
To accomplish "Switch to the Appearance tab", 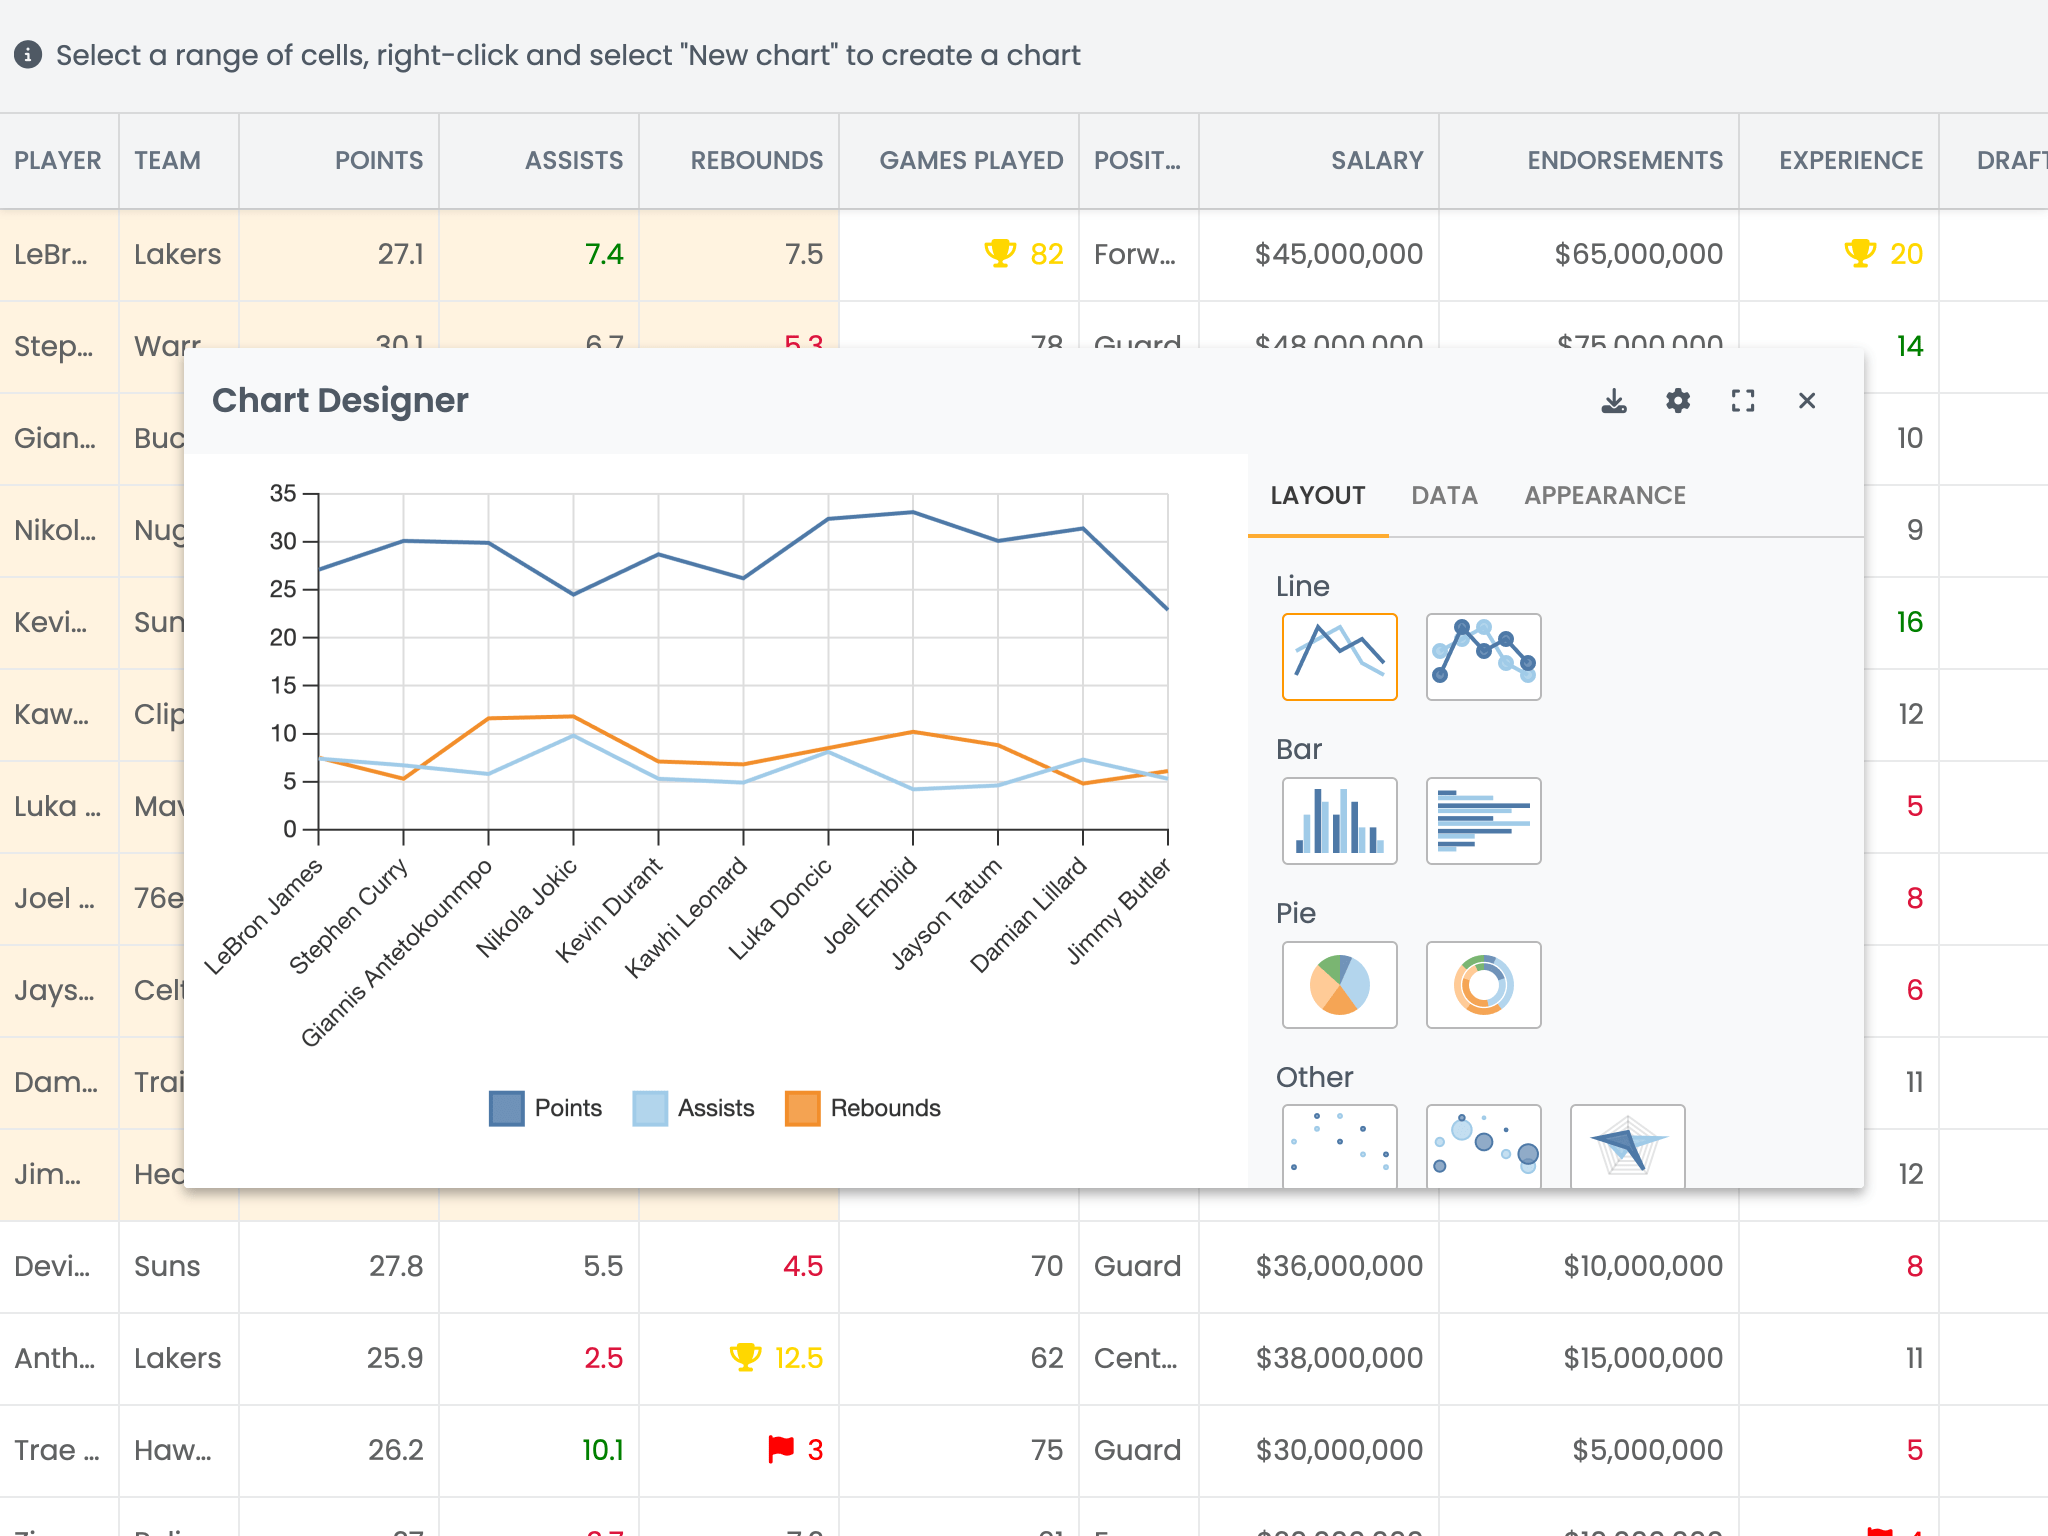I will 1604,496.
